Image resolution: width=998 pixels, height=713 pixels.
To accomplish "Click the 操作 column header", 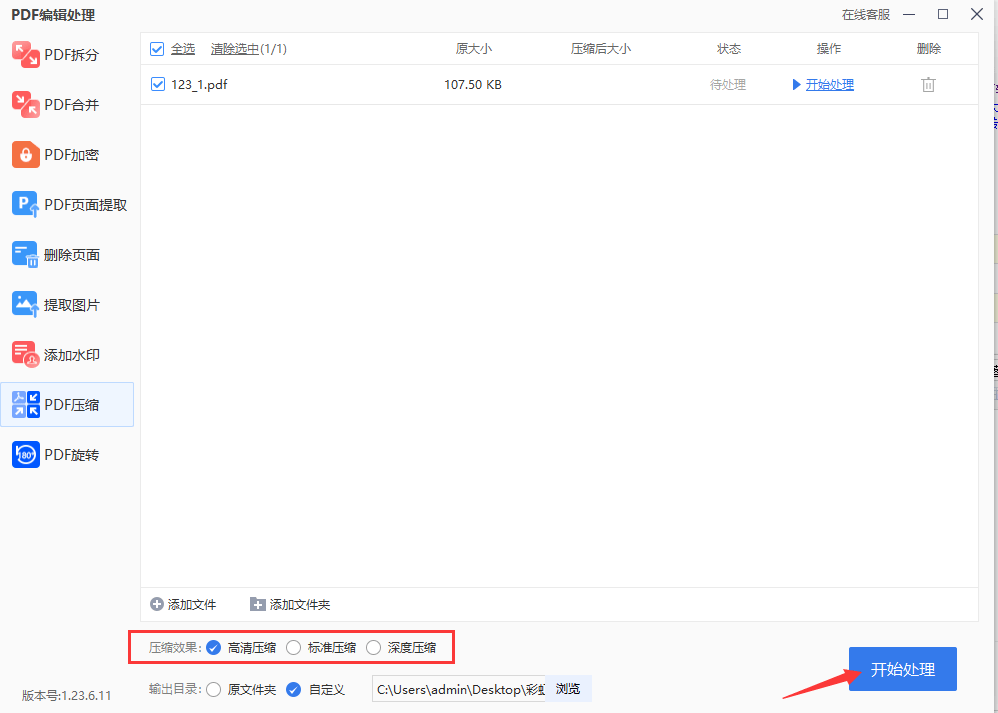I will pos(829,49).
